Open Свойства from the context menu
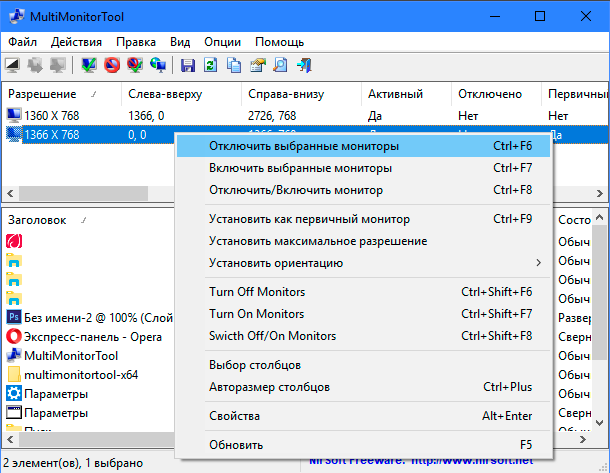Screen dimensions: 610x473 click(x=363, y=416)
